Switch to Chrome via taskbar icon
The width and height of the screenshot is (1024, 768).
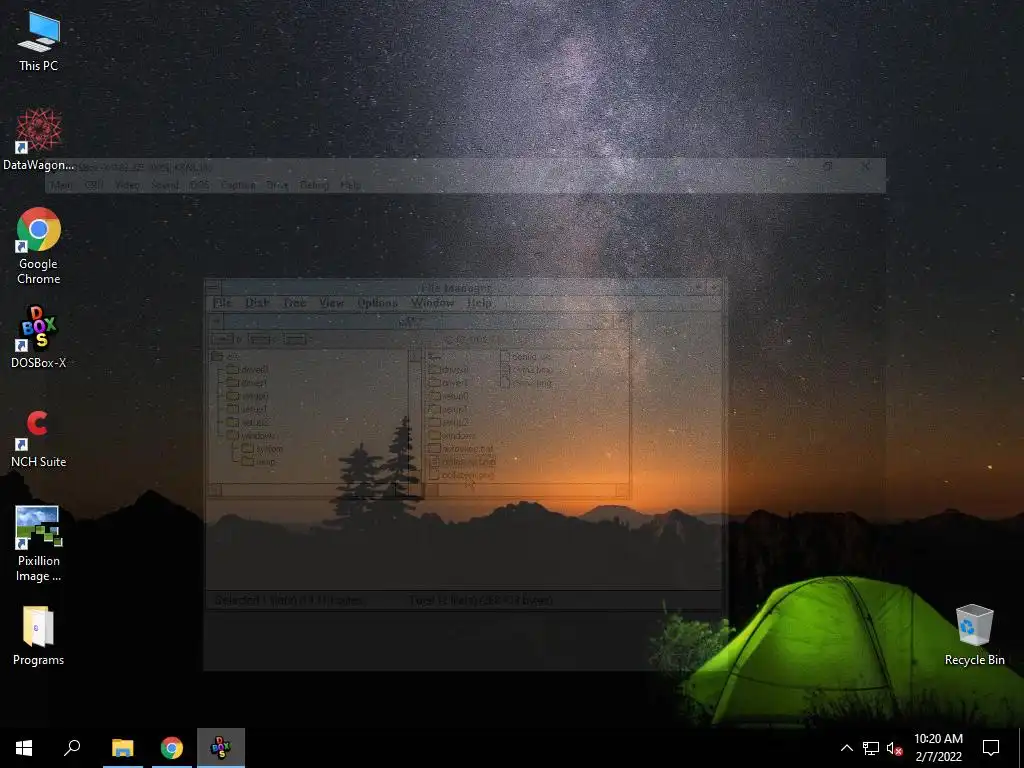click(172, 748)
